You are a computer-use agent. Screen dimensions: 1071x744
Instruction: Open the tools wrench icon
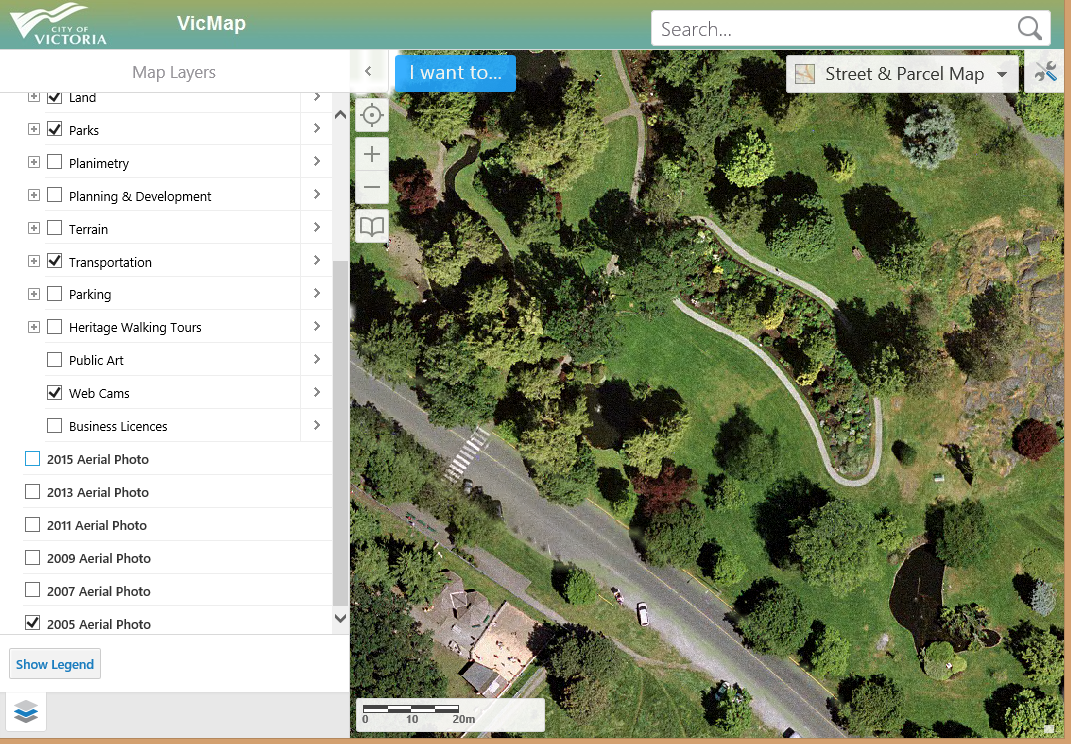click(x=1046, y=72)
